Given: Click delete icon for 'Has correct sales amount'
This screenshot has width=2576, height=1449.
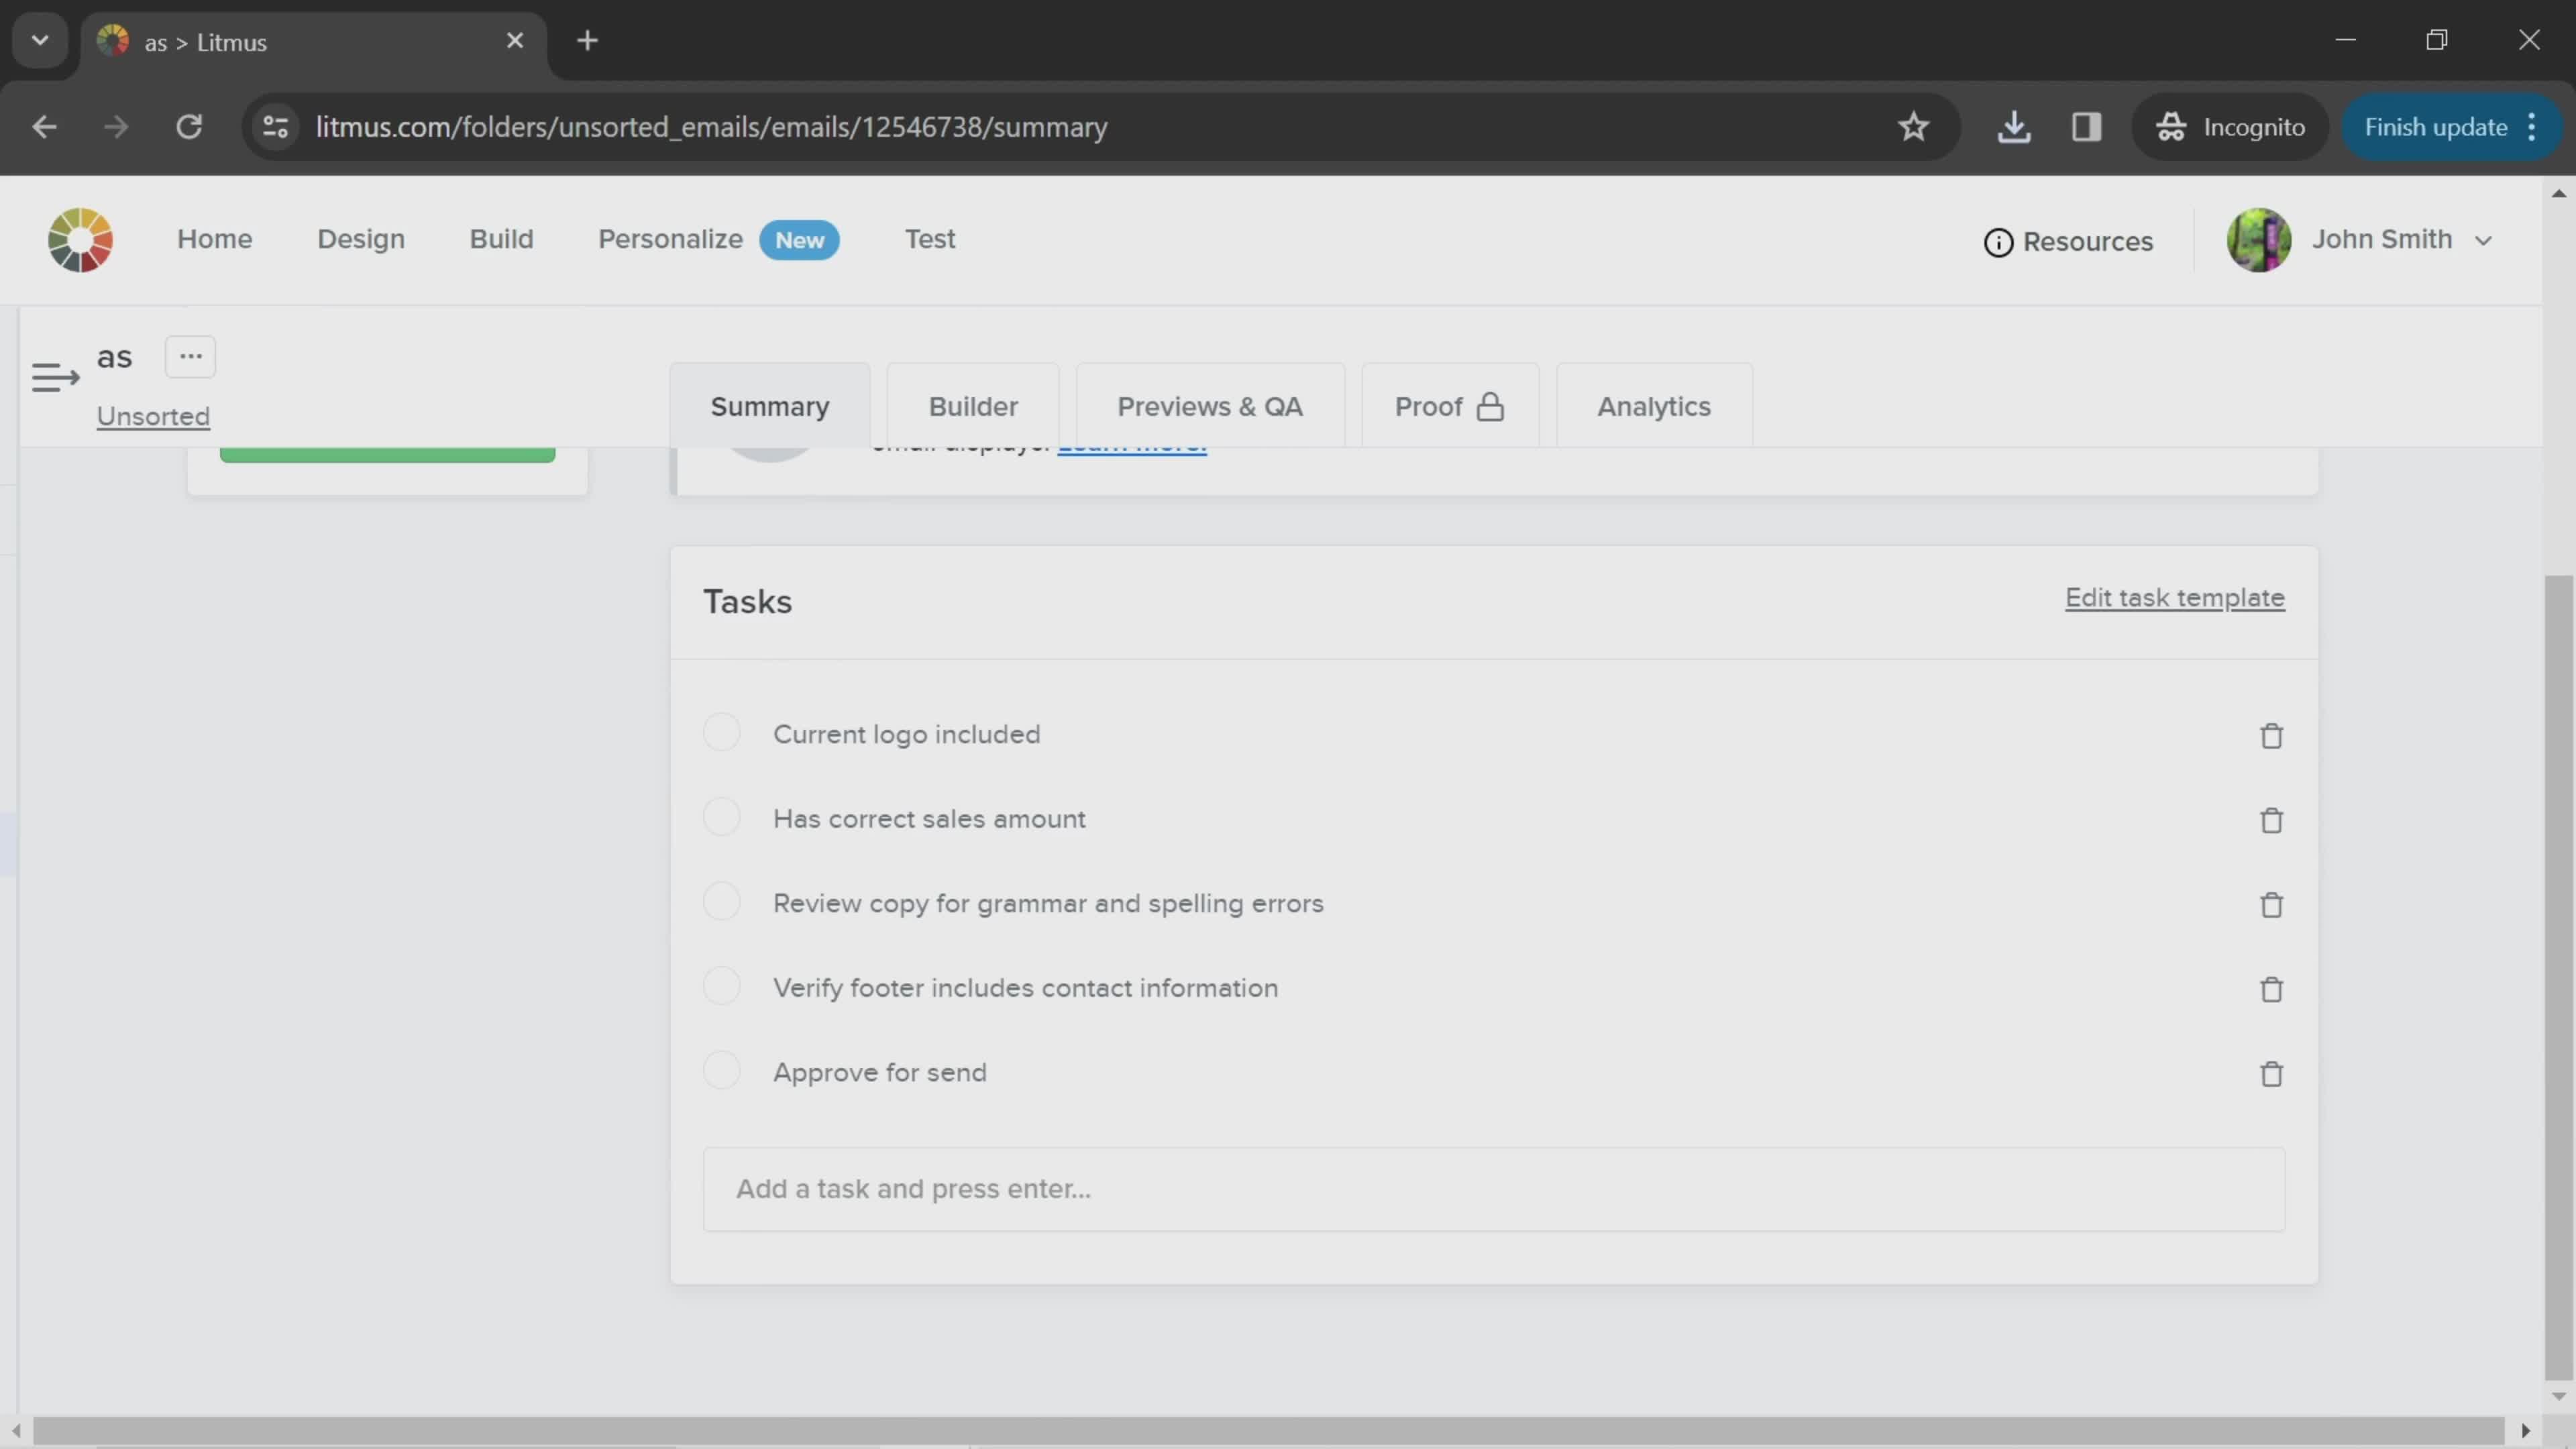Looking at the screenshot, I should 2271,817.
